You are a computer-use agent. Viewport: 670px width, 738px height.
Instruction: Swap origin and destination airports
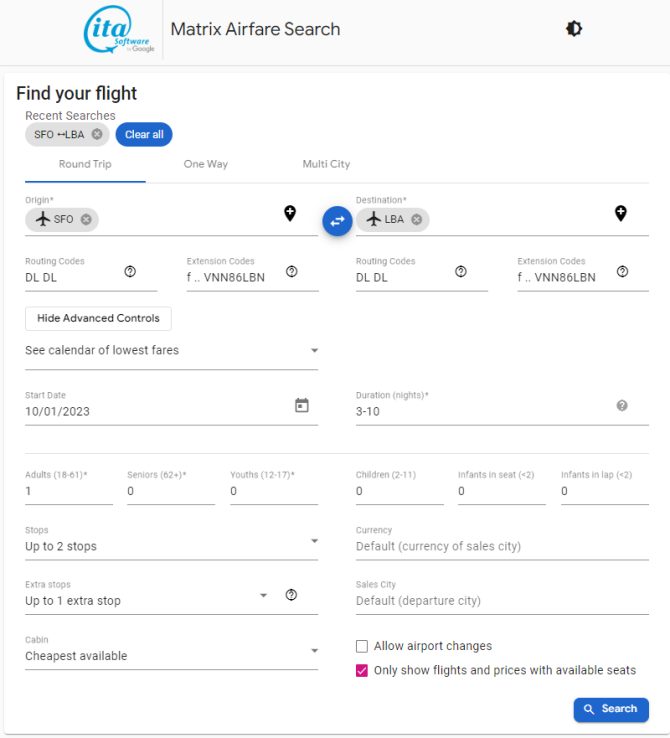[x=337, y=221]
